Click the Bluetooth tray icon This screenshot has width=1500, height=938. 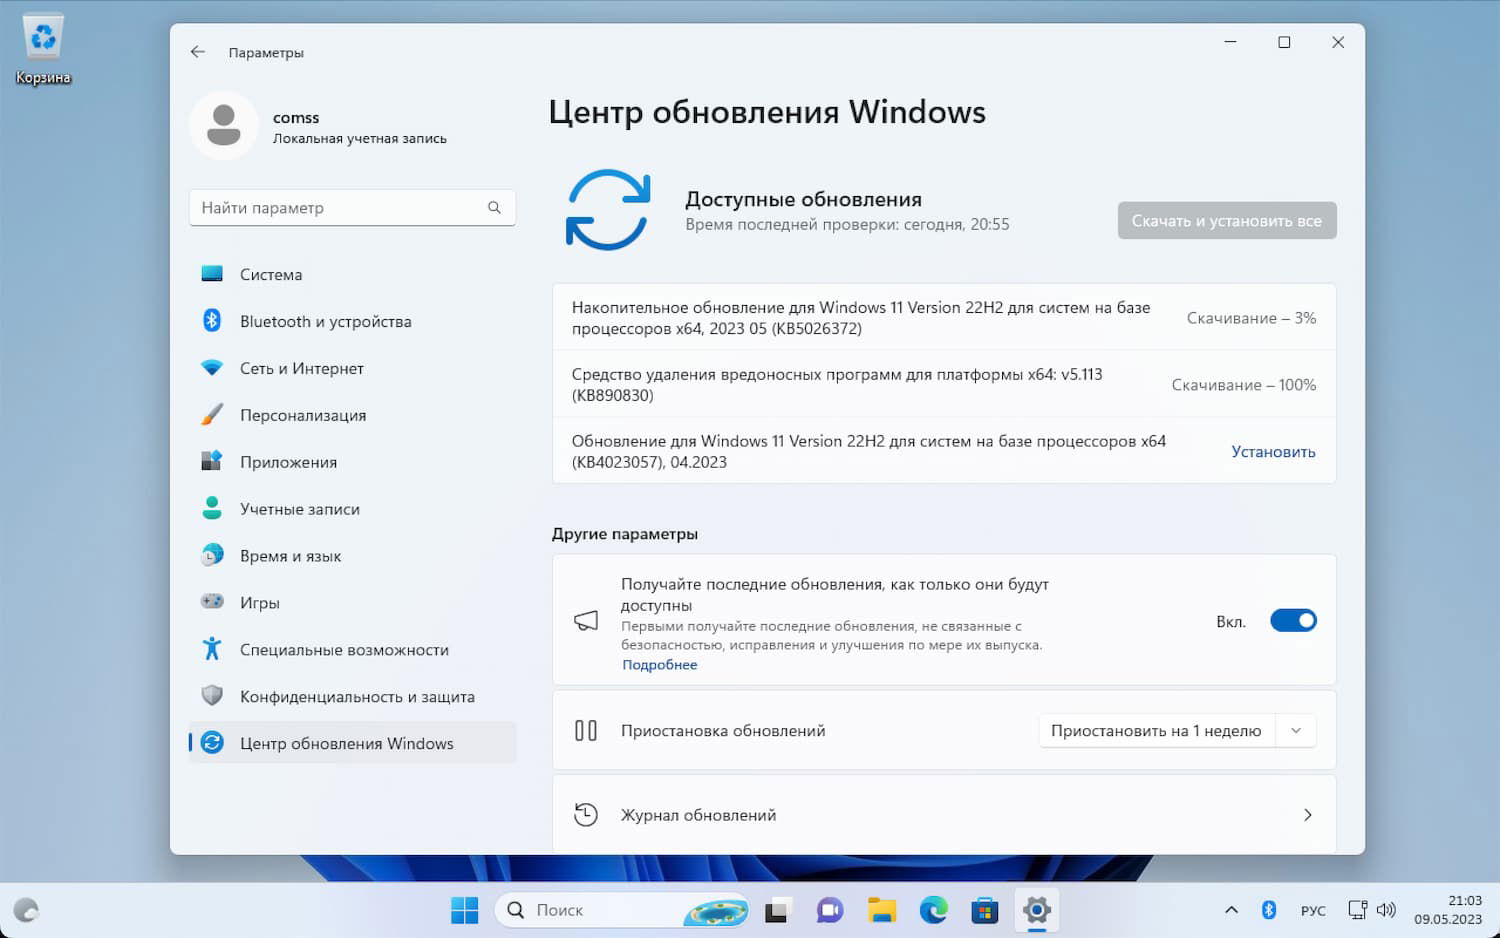click(1269, 910)
